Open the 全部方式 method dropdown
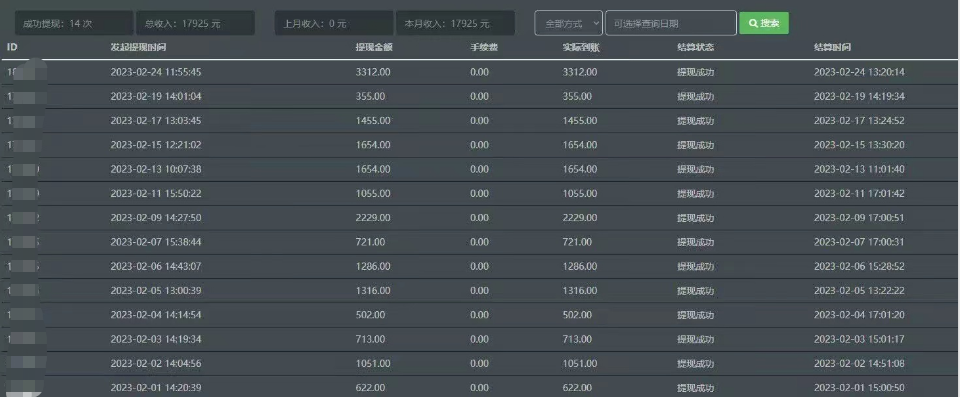The image size is (960, 397). coord(569,23)
